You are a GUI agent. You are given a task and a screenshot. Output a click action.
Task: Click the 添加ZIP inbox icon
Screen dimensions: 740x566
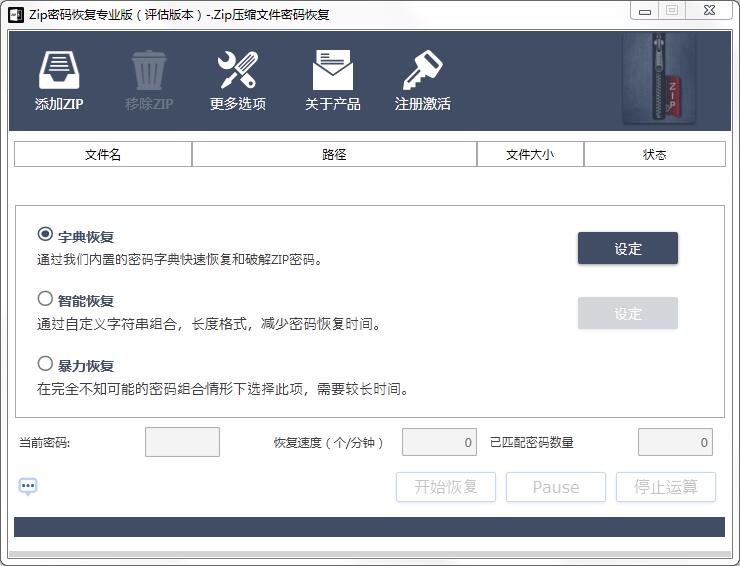[59, 70]
